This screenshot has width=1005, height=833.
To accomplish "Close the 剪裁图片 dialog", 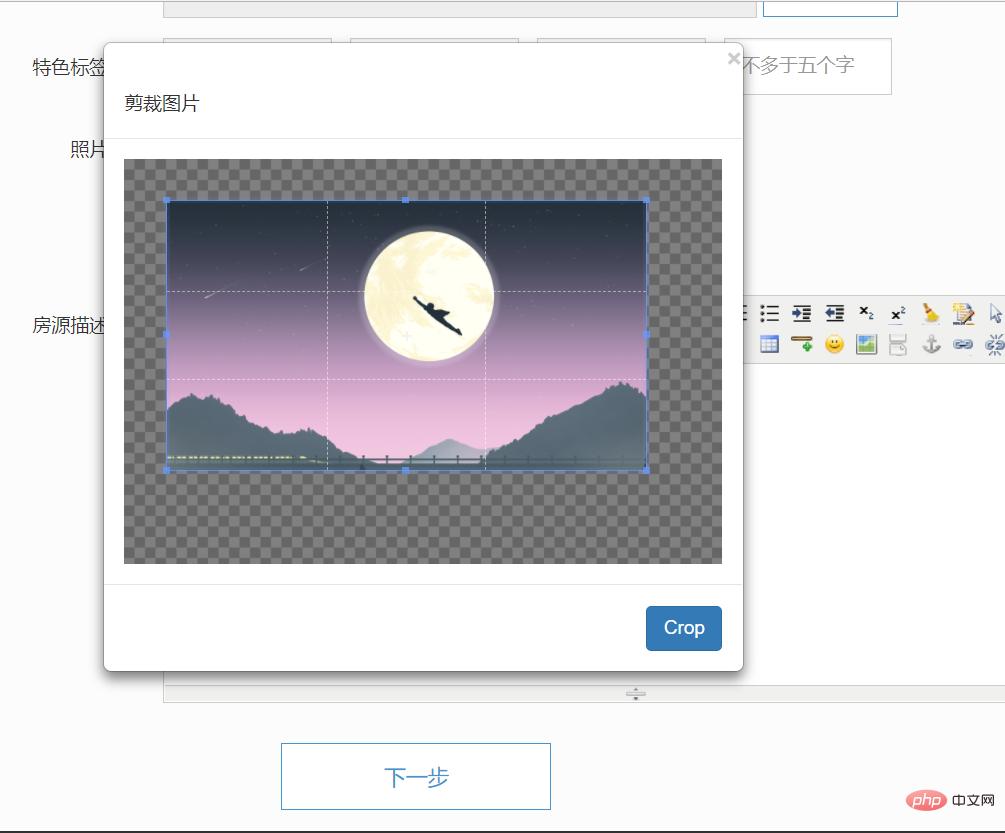I will [x=735, y=58].
